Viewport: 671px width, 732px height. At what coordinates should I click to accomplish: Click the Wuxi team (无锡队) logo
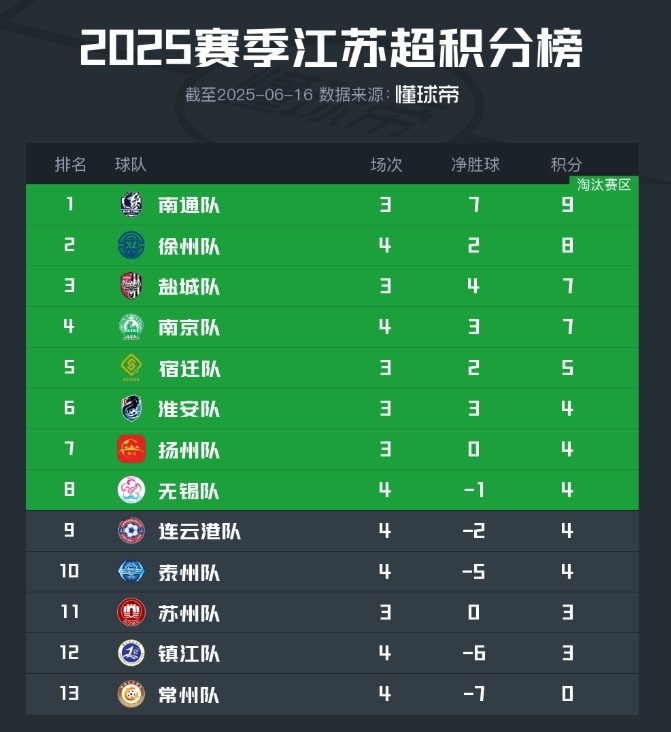(x=131, y=490)
